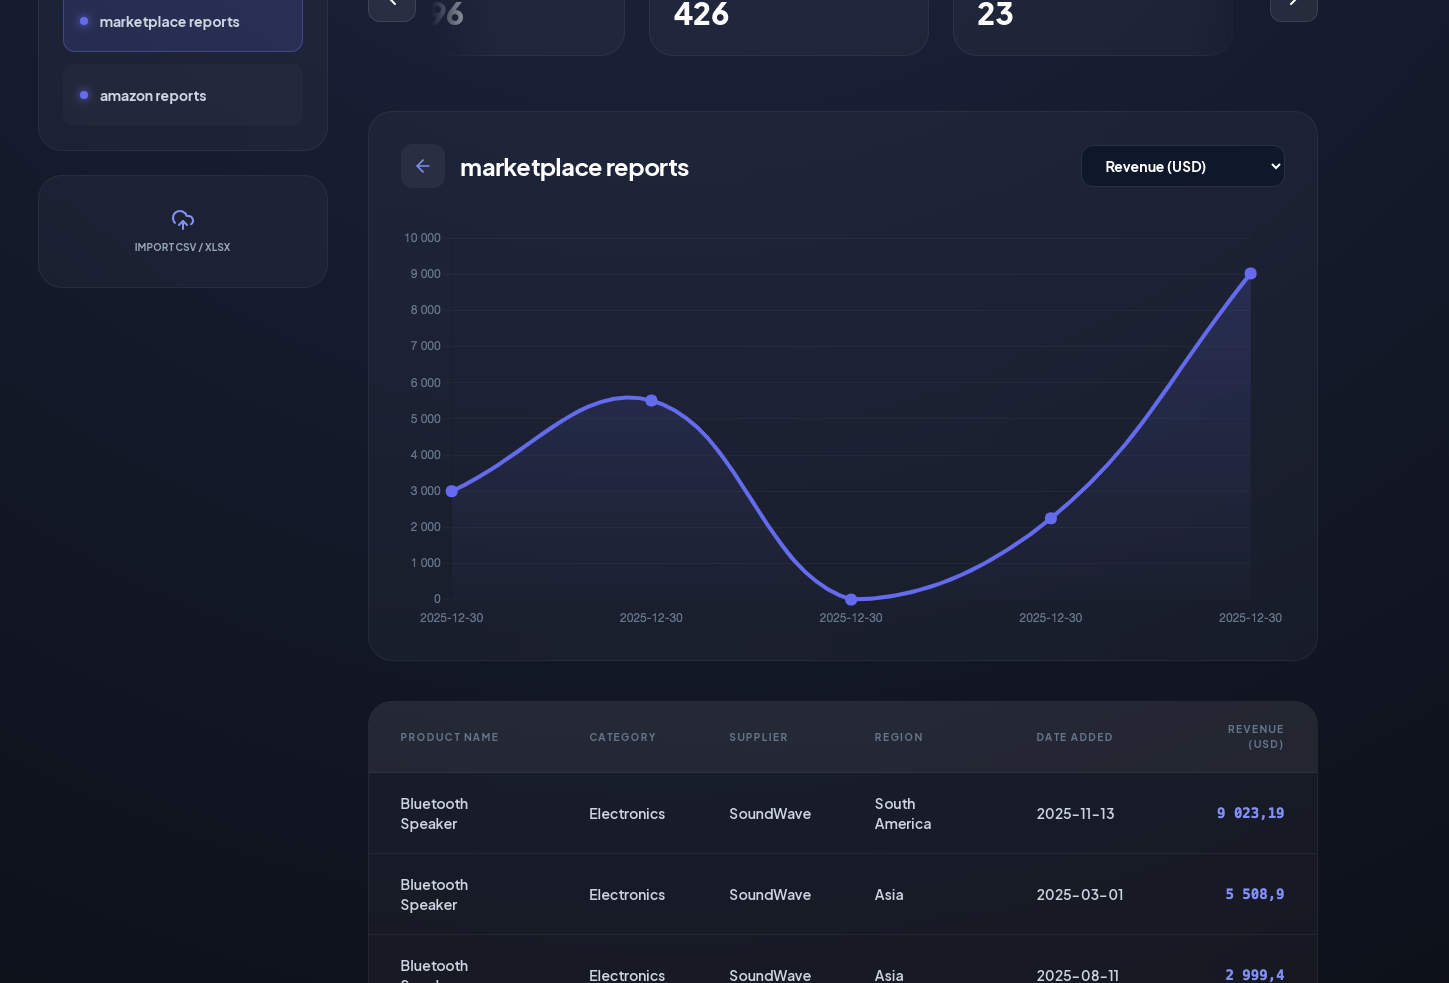Click South America region cell
The height and width of the screenshot is (983, 1449).
pos(903,814)
